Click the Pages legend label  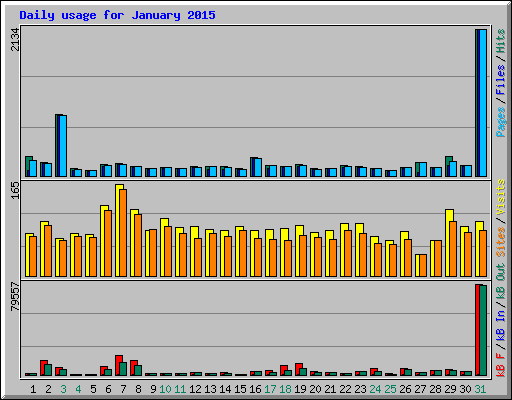pos(501,122)
